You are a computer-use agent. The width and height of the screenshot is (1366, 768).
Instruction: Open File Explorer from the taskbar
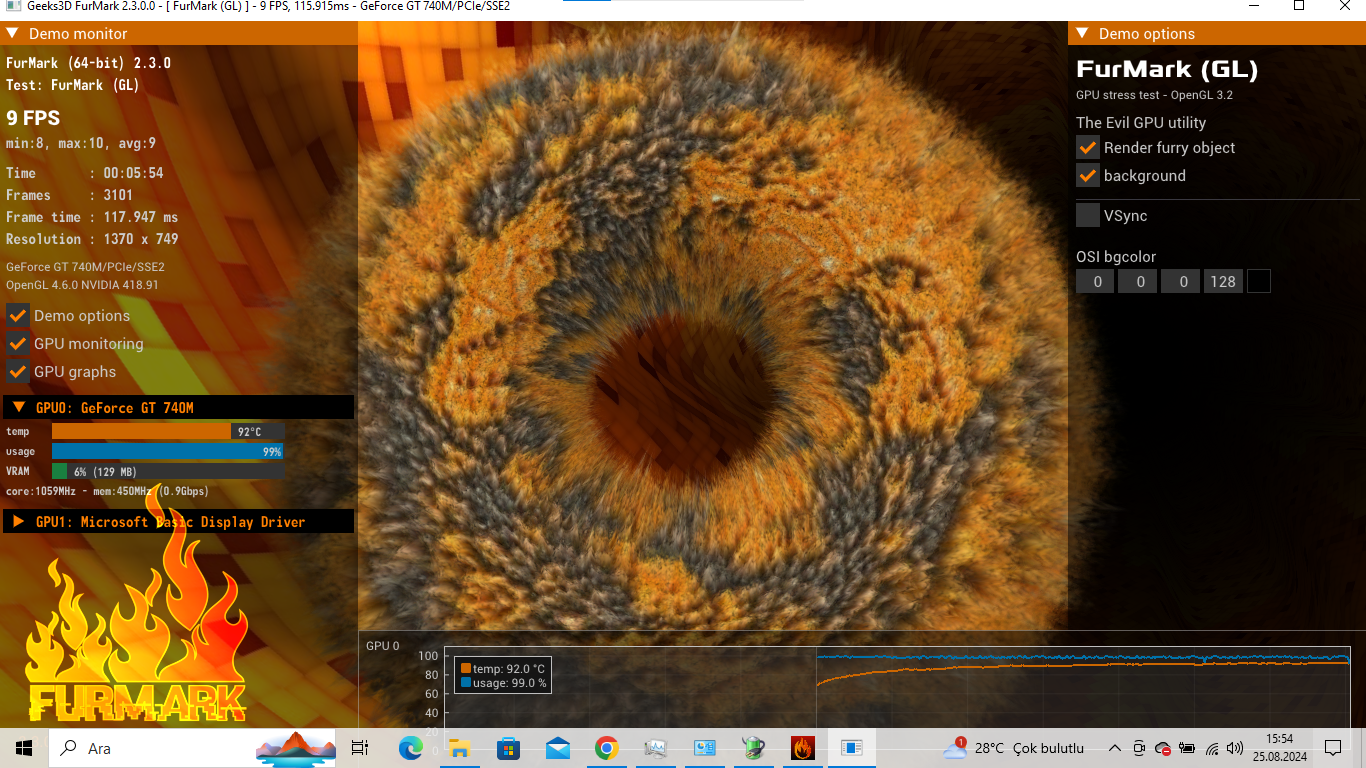tap(460, 748)
